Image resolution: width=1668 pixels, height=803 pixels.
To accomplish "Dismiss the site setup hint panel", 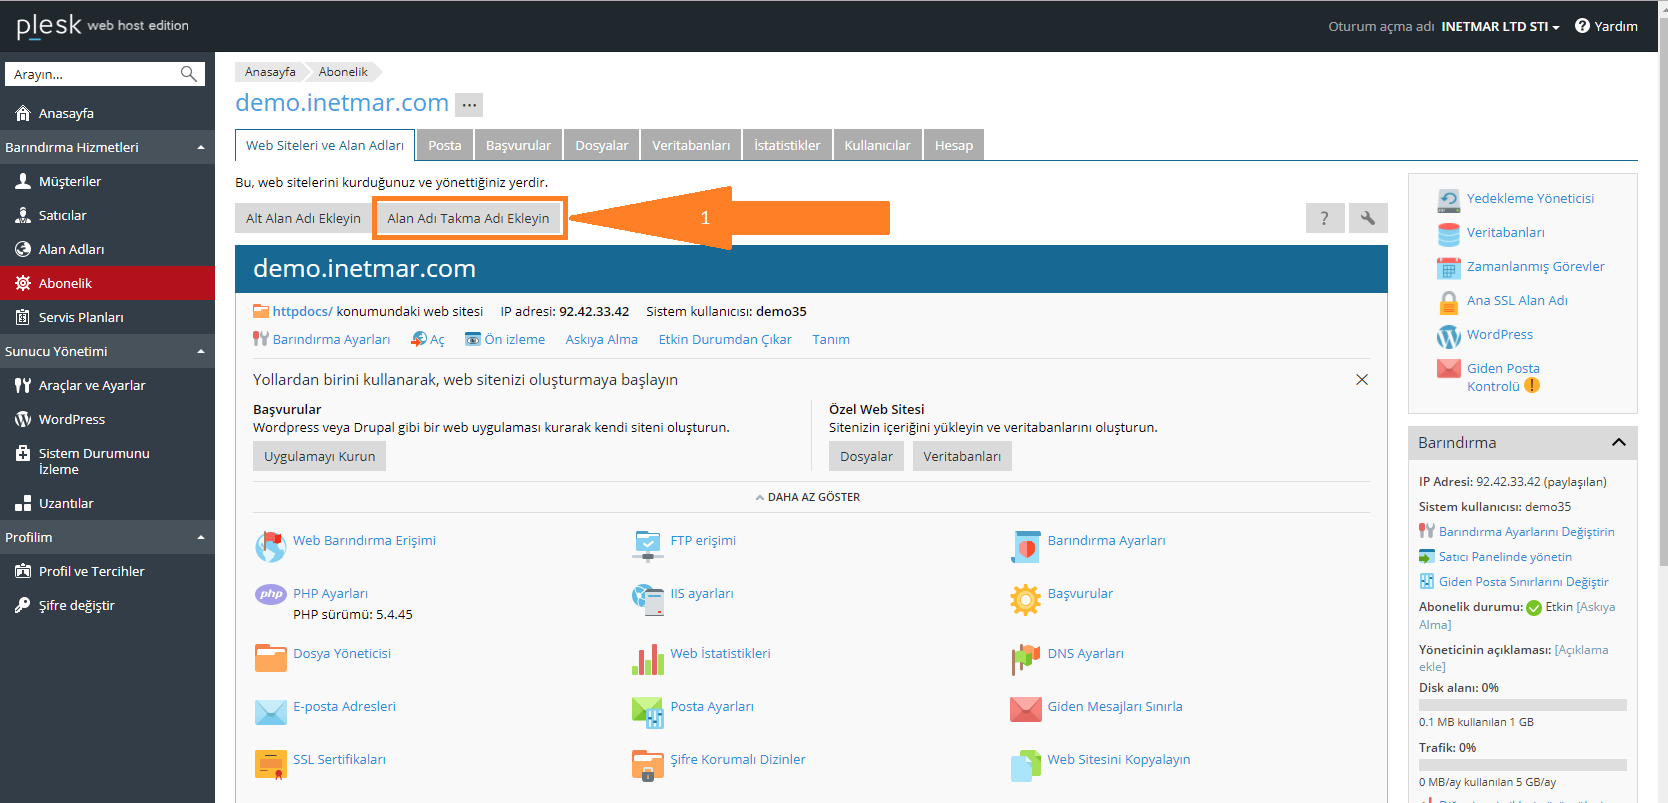I will (x=1362, y=380).
